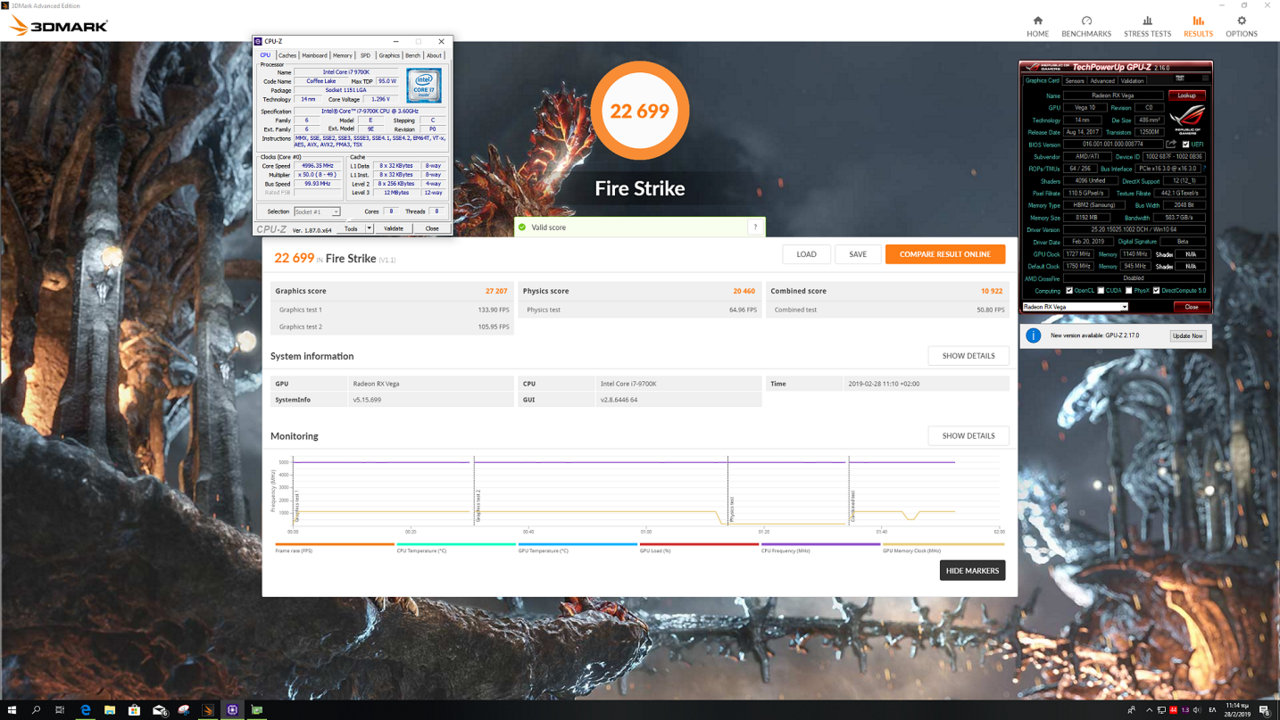
Task: Toggle the UEFI checkbox in GPU-Z
Action: [1186, 144]
